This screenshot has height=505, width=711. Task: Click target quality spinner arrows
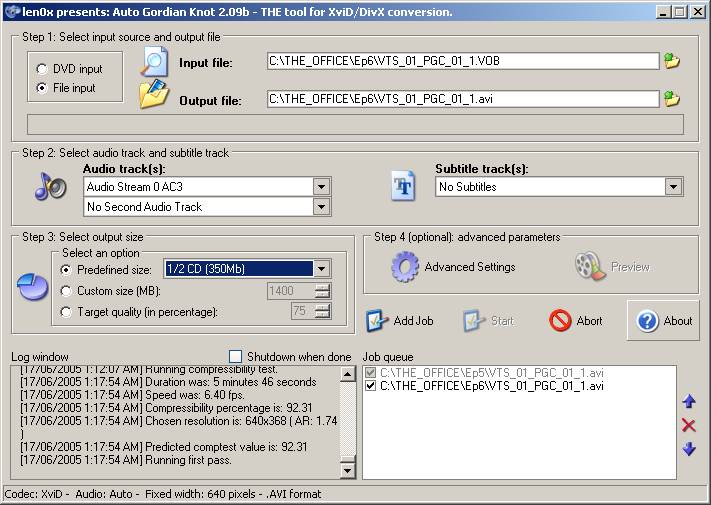[322, 311]
